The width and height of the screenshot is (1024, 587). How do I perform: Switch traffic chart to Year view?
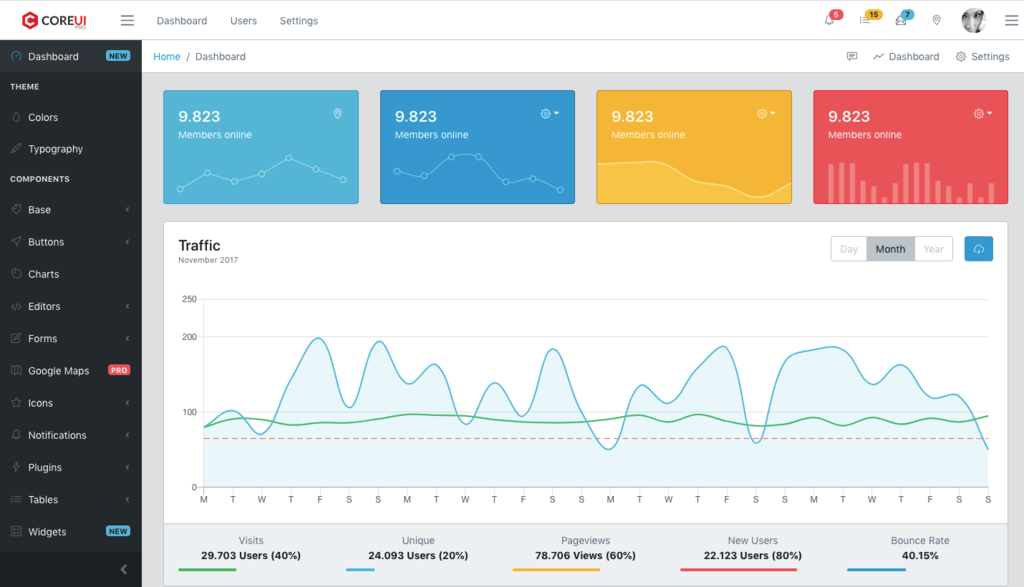[933, 248]
